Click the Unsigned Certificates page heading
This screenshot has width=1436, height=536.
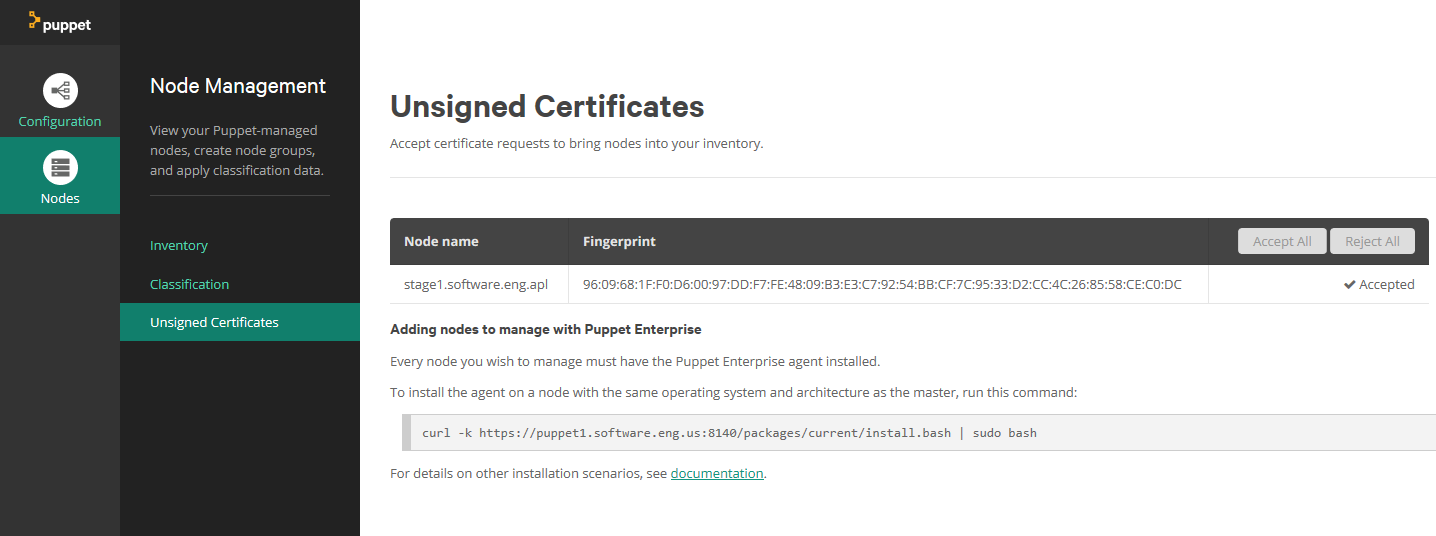pyautogui.click(x=547, y=106)
